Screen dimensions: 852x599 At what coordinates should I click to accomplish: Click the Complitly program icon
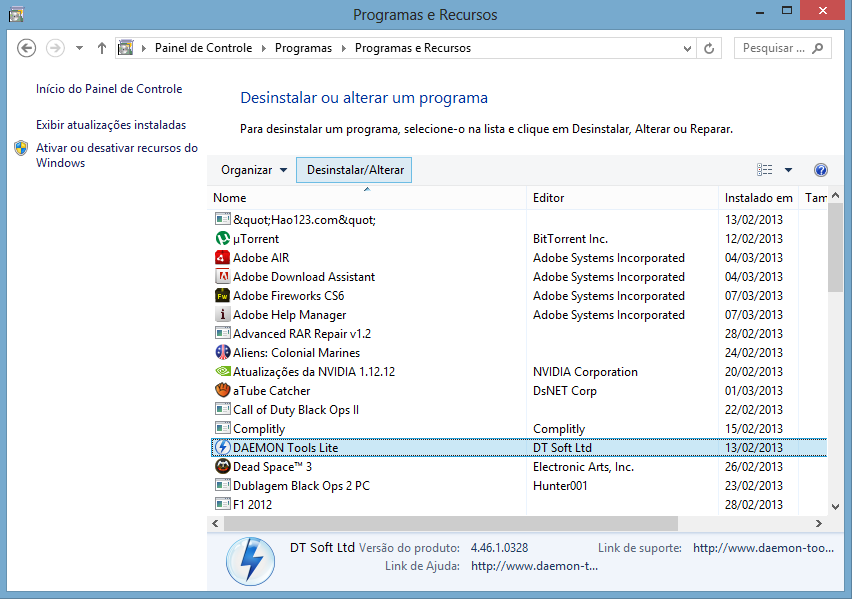pyautogui.click(x=223, y=428)
